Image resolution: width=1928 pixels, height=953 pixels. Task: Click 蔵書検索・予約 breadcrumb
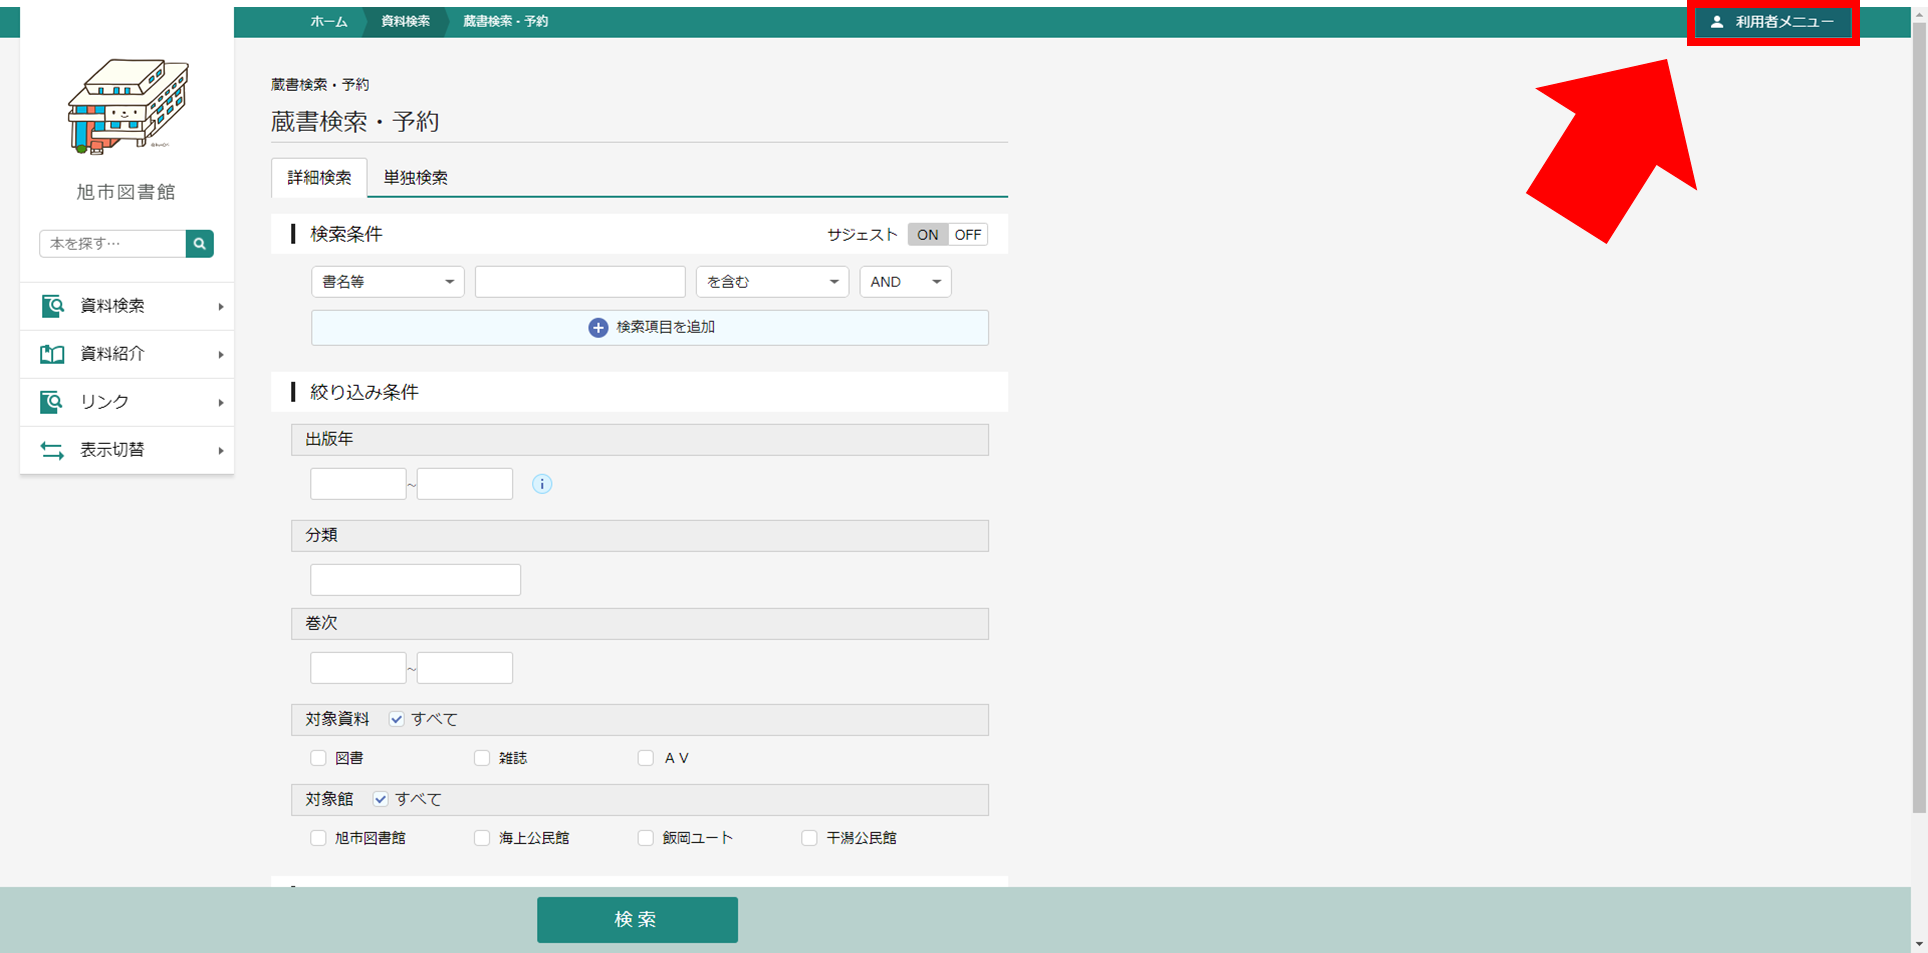(505, 21)
